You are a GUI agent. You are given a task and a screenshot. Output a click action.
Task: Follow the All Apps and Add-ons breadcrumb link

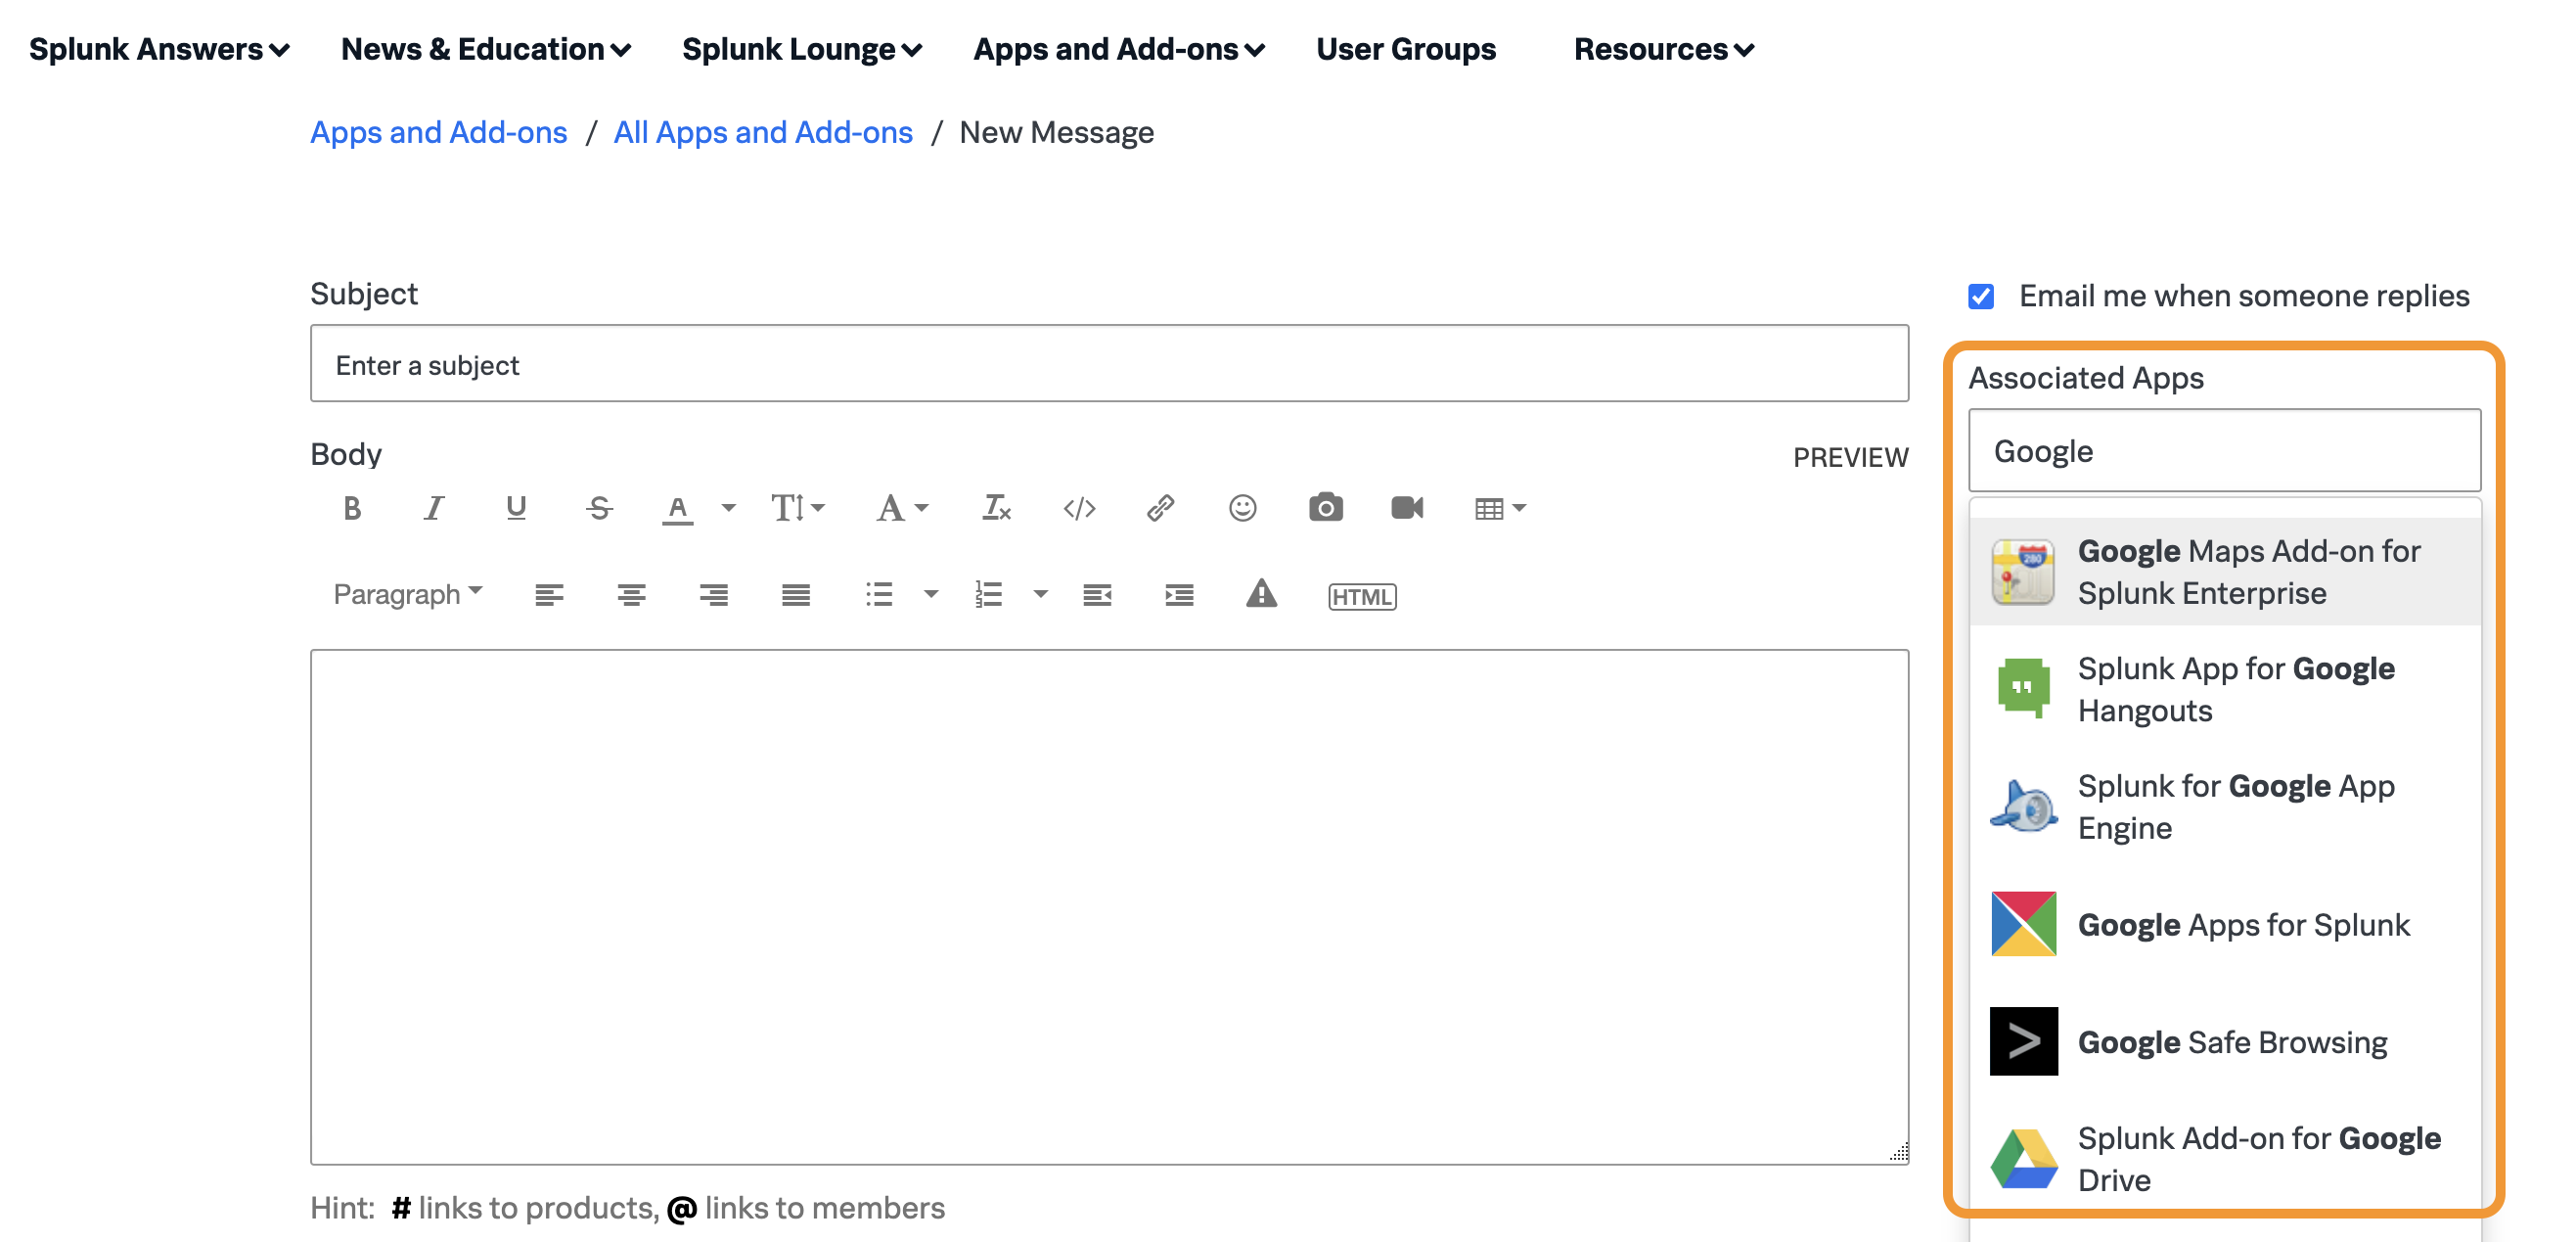coord(762,131)
